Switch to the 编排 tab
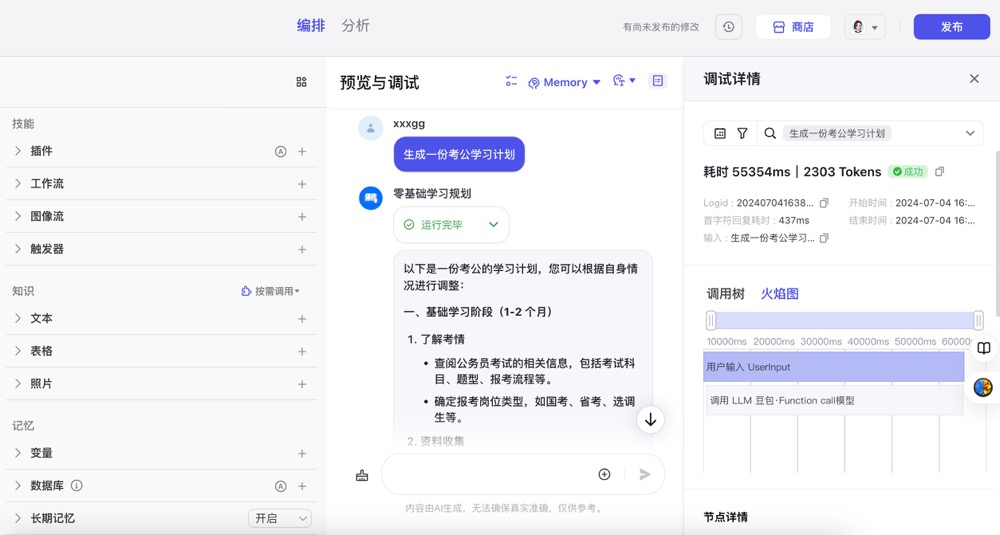The image size is (1000, 535). click(x=311, y=26)
